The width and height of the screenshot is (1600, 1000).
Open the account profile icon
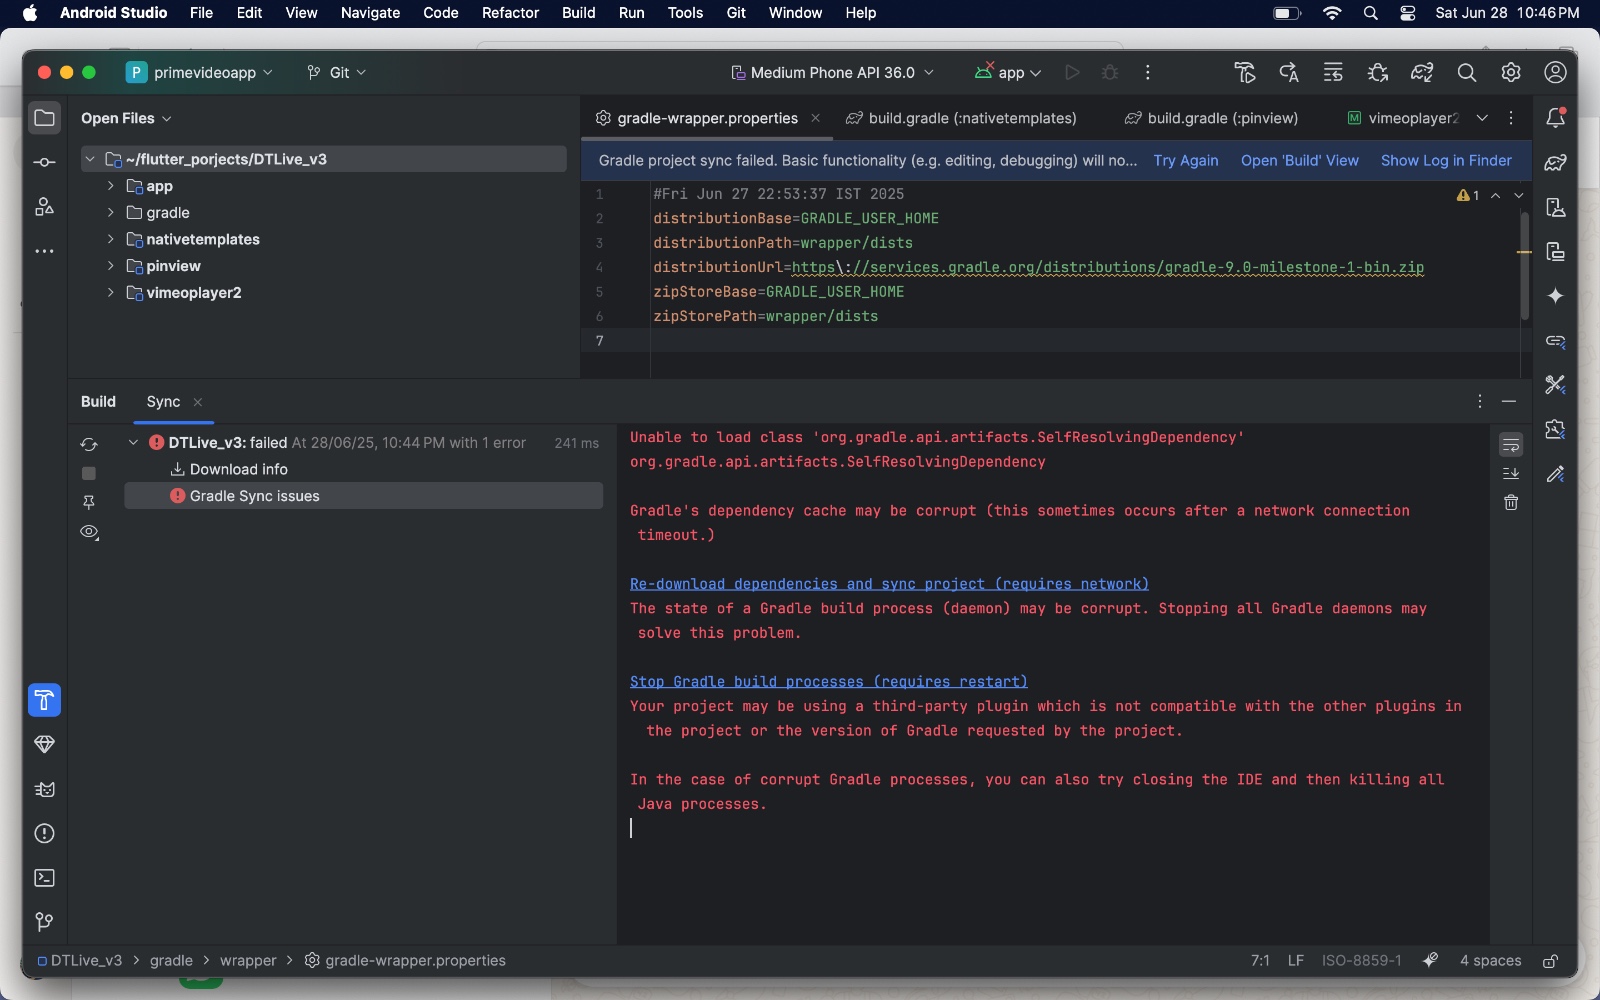pyautogui.click(x=1555, y=72)
